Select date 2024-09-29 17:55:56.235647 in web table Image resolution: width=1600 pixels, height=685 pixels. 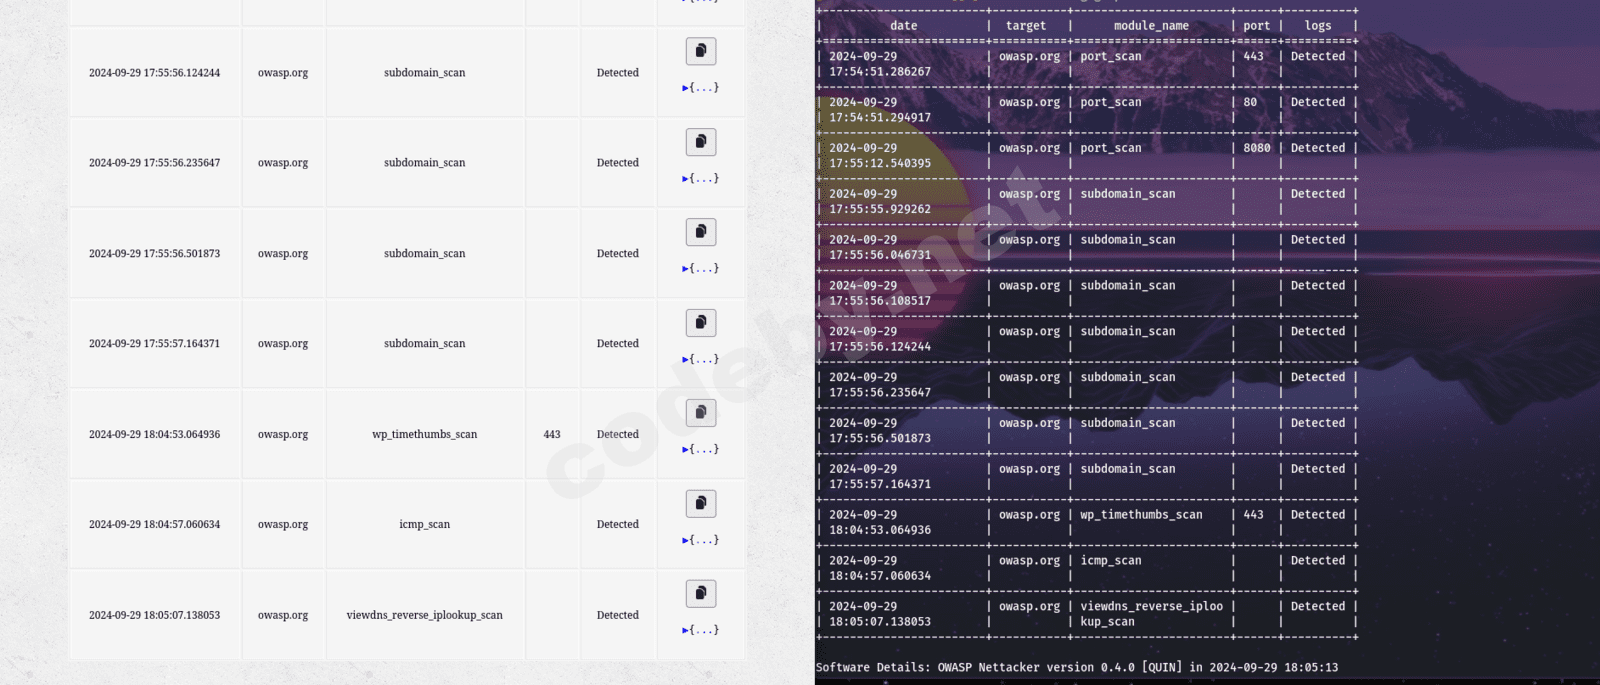coord(154,163)
